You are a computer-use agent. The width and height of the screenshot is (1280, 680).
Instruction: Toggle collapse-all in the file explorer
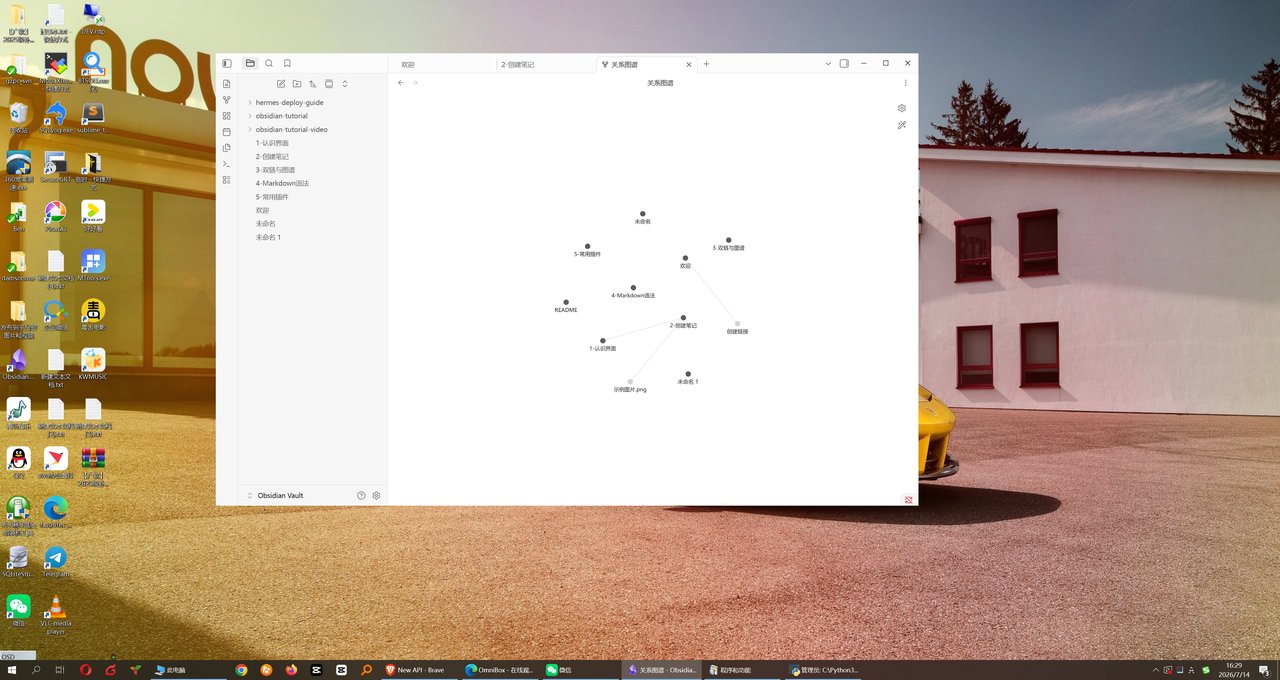pyautogui.click(x=345, y=84)
